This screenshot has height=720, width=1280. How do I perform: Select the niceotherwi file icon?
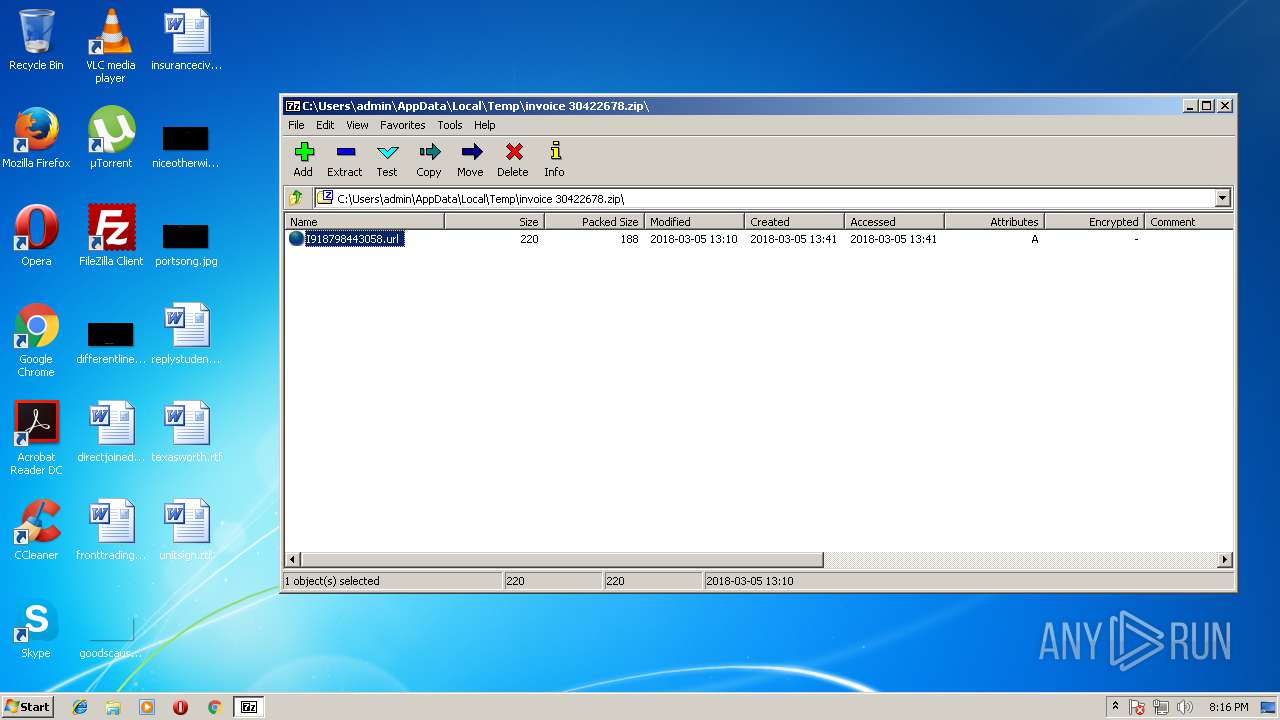click(x=186, y=146)
